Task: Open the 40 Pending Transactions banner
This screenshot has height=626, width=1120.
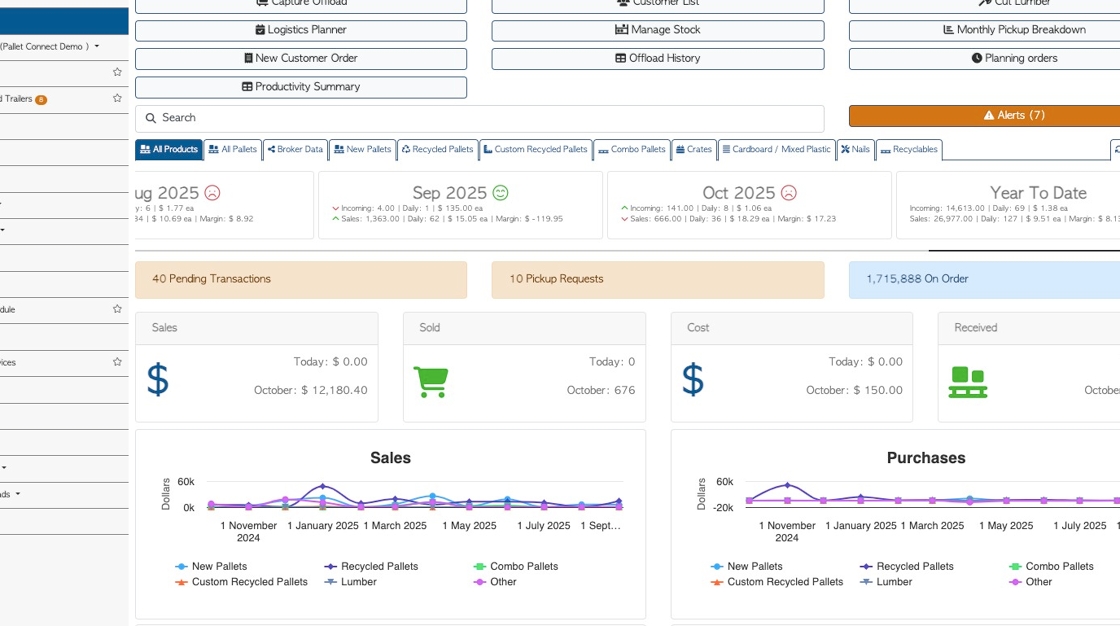Action: pos(301,279)
